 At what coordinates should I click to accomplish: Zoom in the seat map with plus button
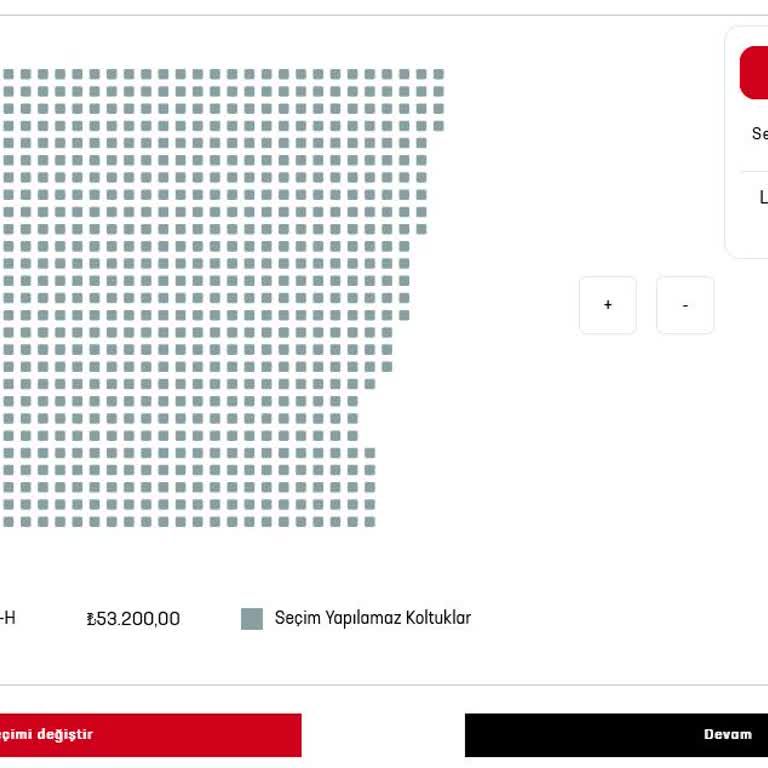click(607, 305)
